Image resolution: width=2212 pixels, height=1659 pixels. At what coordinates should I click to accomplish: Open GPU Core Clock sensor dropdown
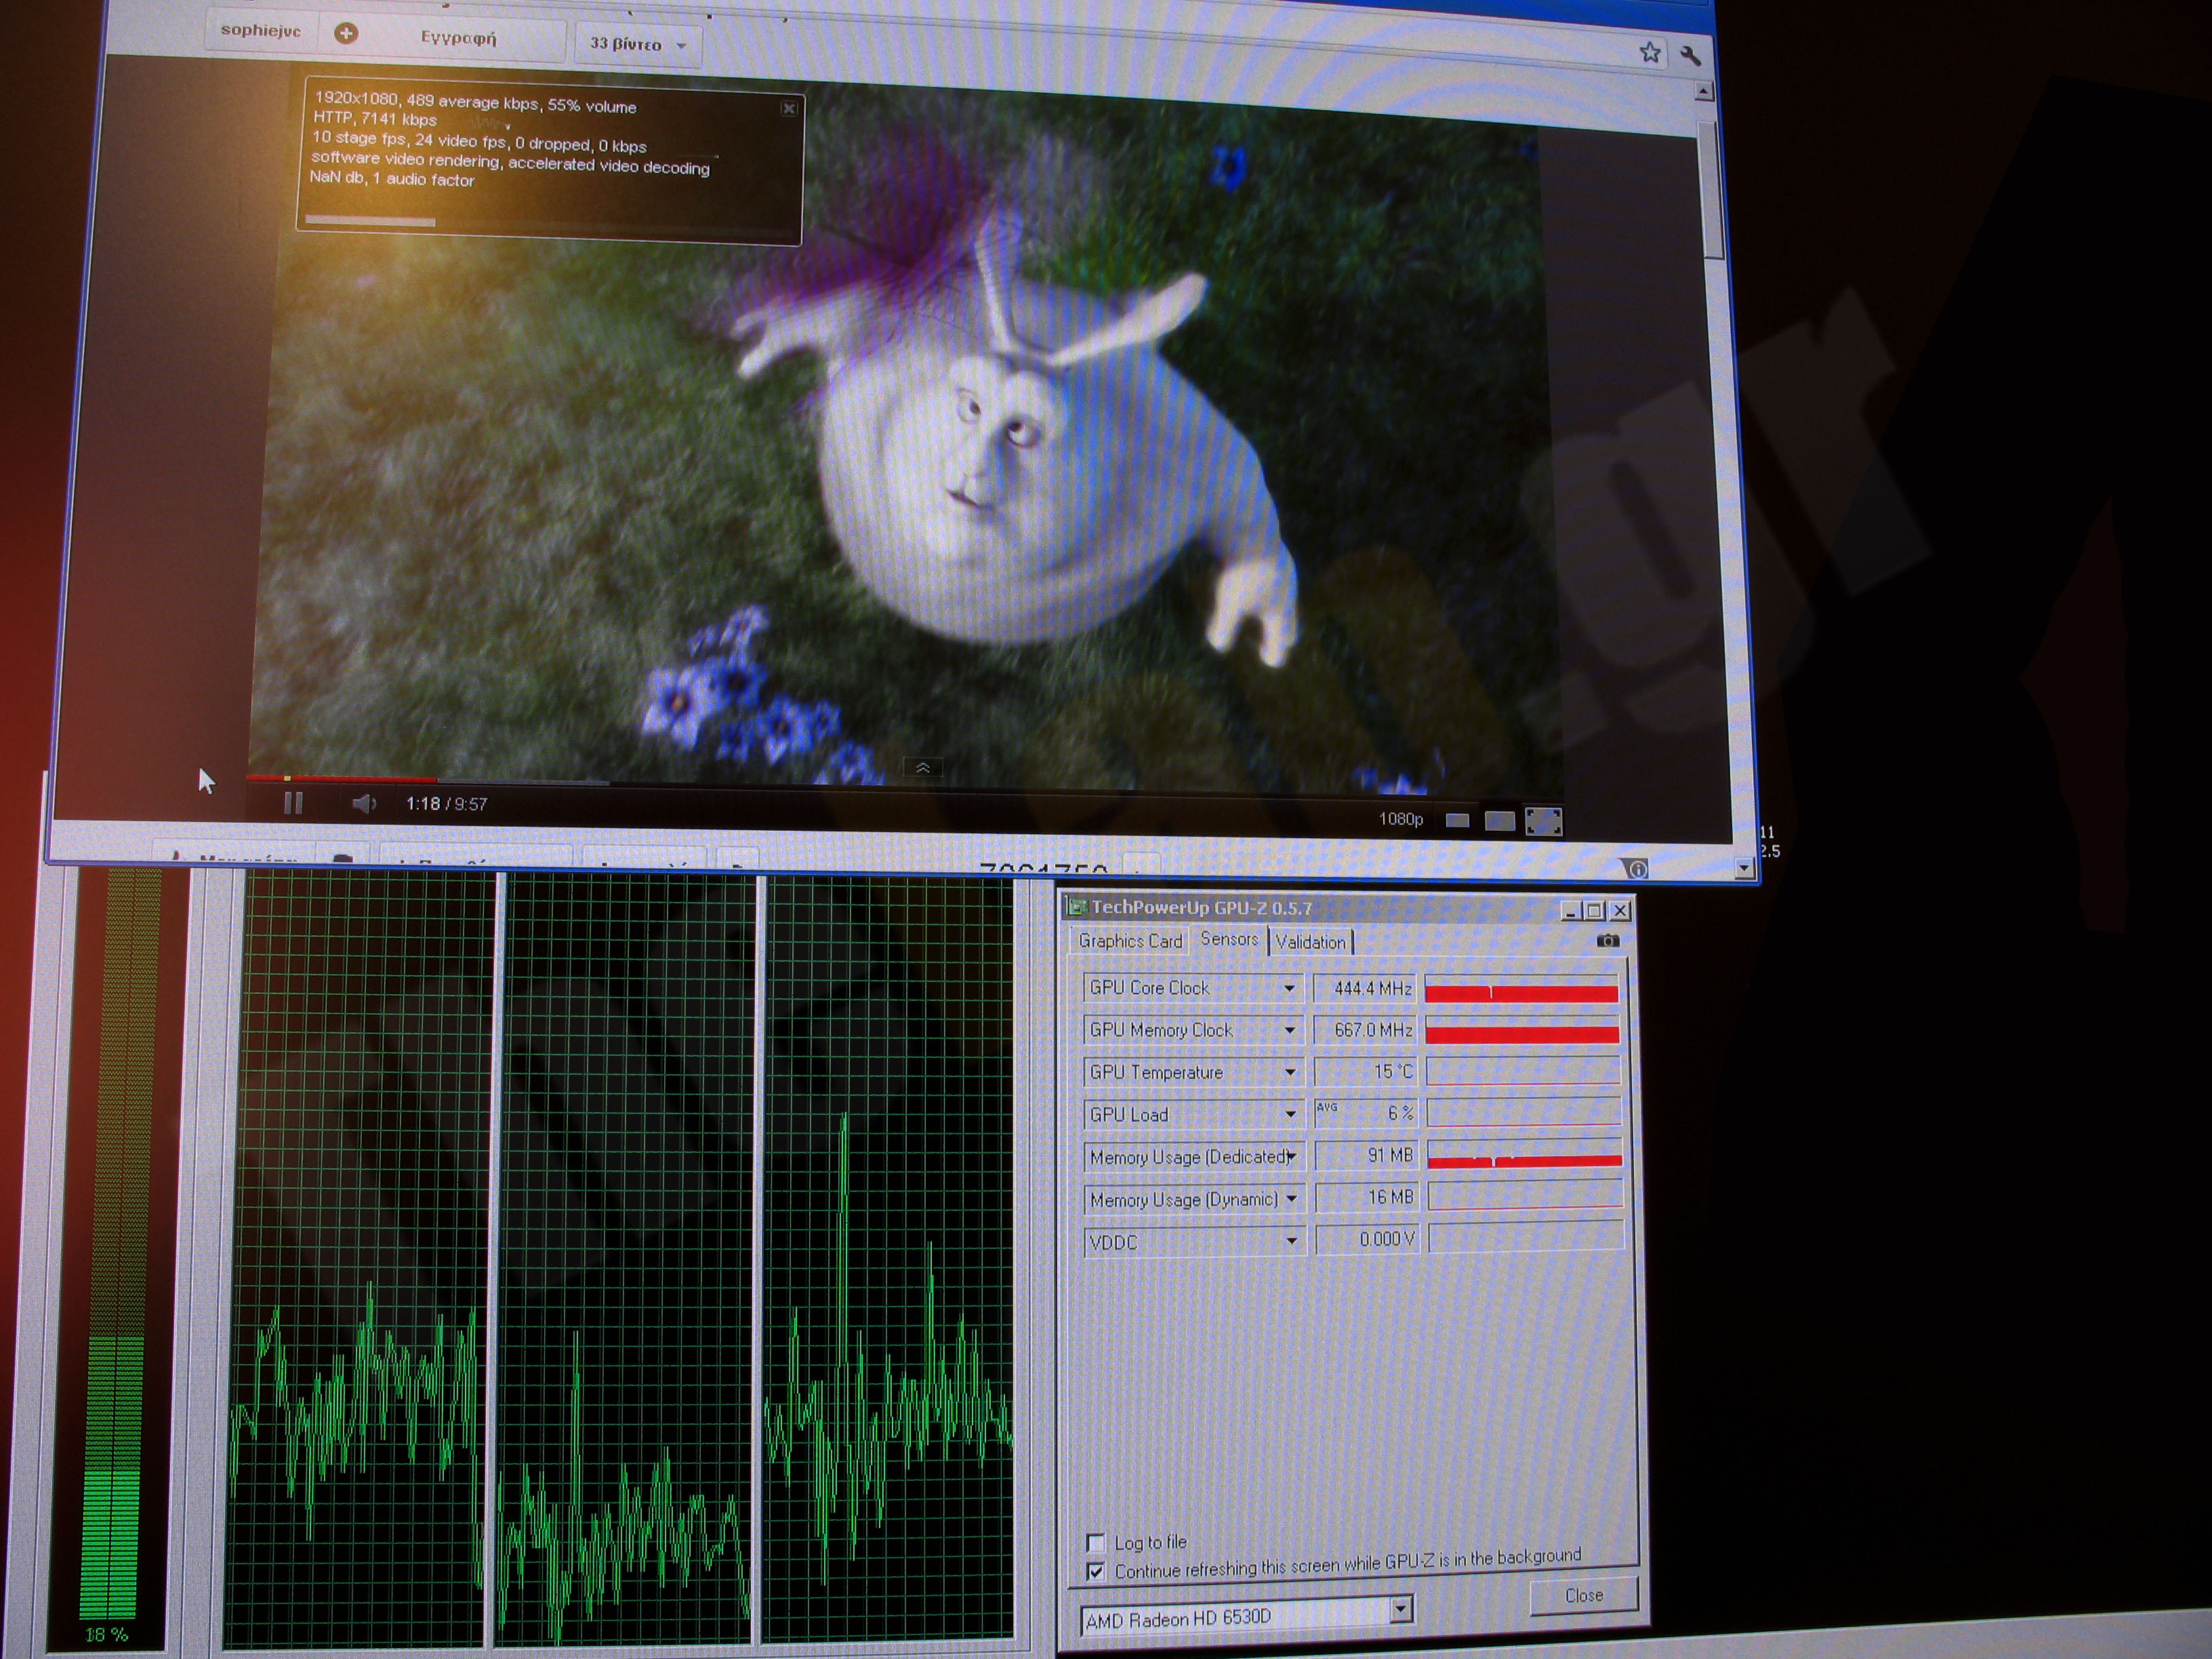[1289, 988]
